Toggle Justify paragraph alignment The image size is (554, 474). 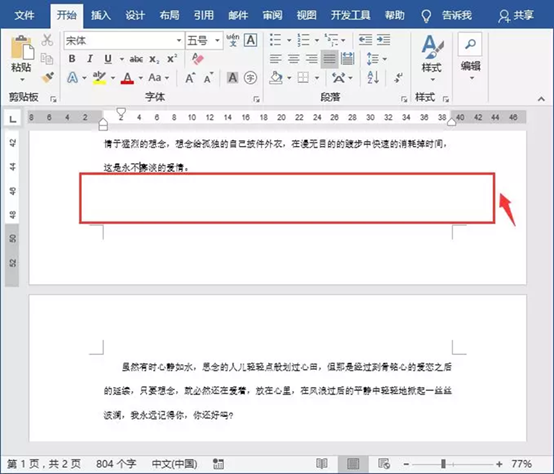[329, 59]
